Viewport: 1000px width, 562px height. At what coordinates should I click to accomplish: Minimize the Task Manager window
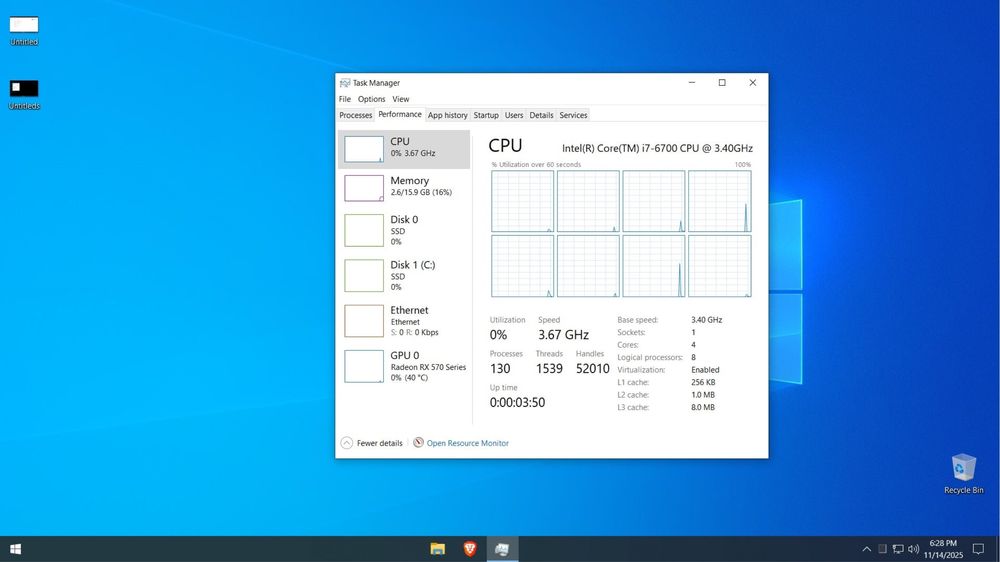(692, 83)
